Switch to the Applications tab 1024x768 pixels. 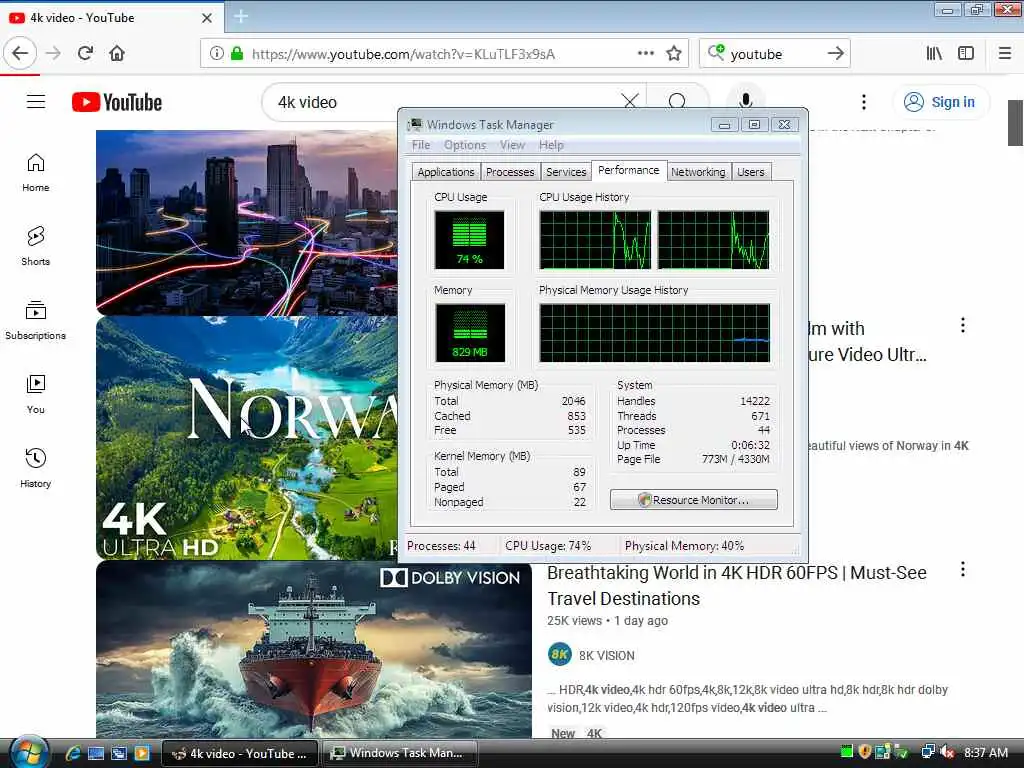[446, 172]
